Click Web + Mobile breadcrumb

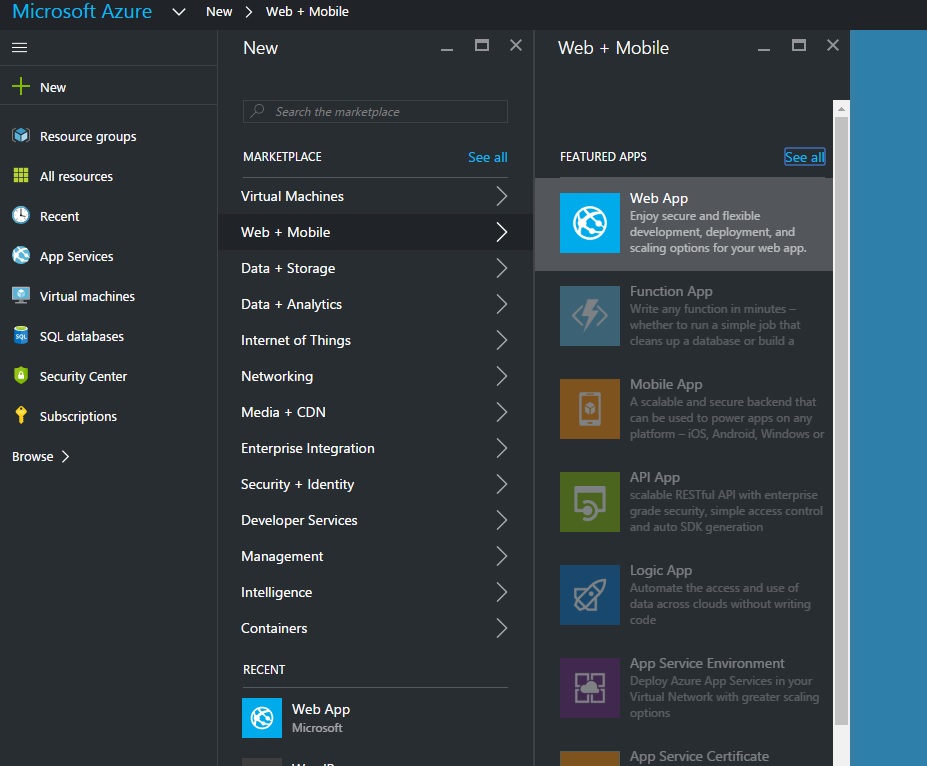click(x=307, y=12)
